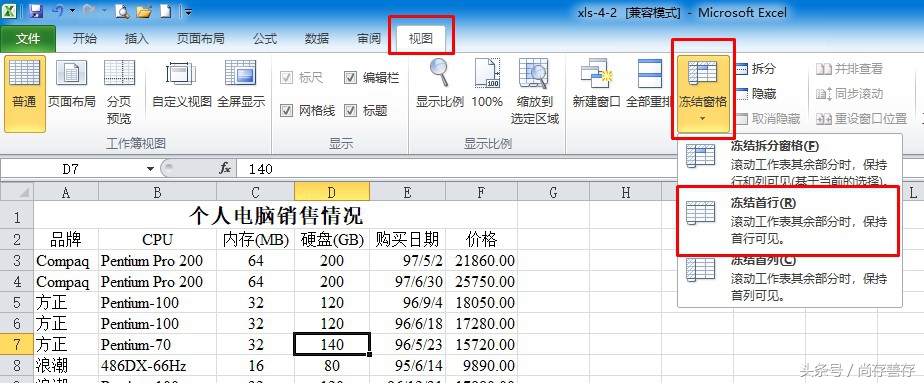
Task: Select the 普通 (Normal) view button
Action: [25, 93]
